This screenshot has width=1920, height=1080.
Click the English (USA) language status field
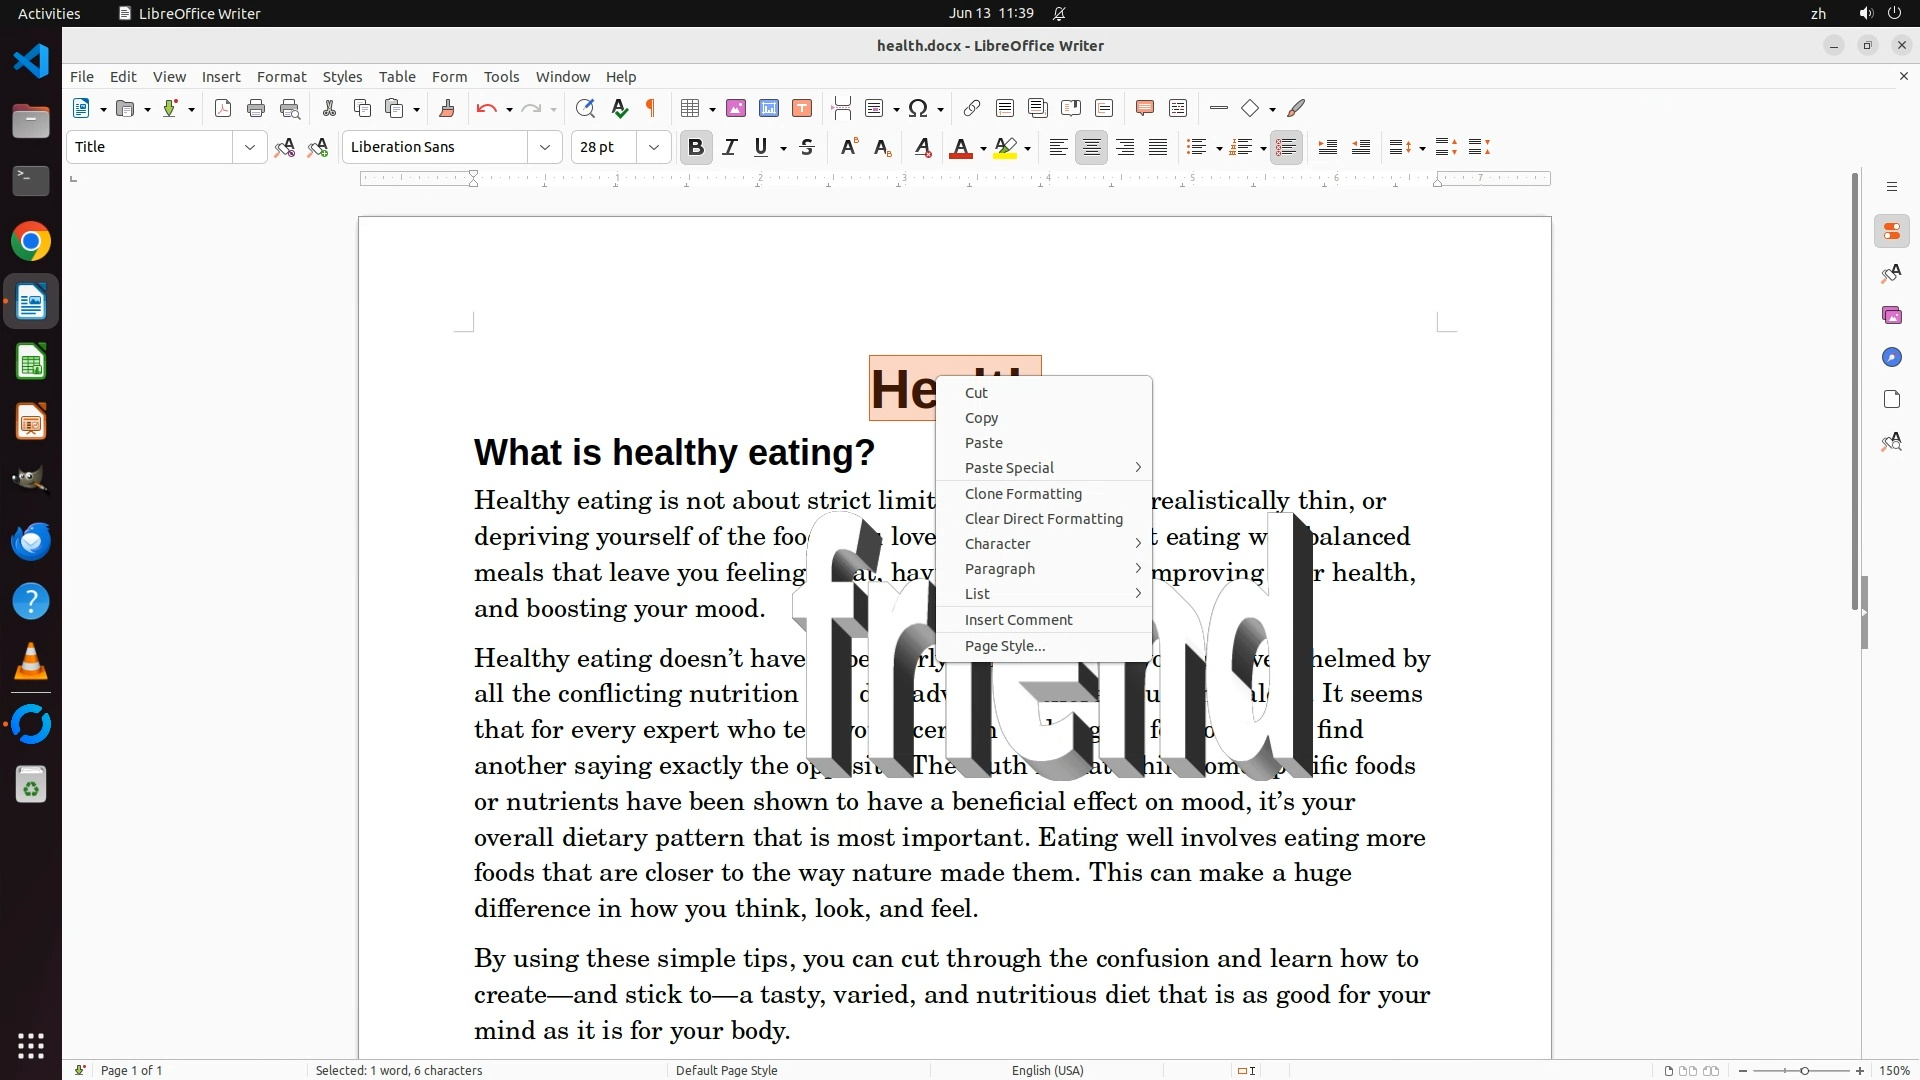pos(1047,1071)
